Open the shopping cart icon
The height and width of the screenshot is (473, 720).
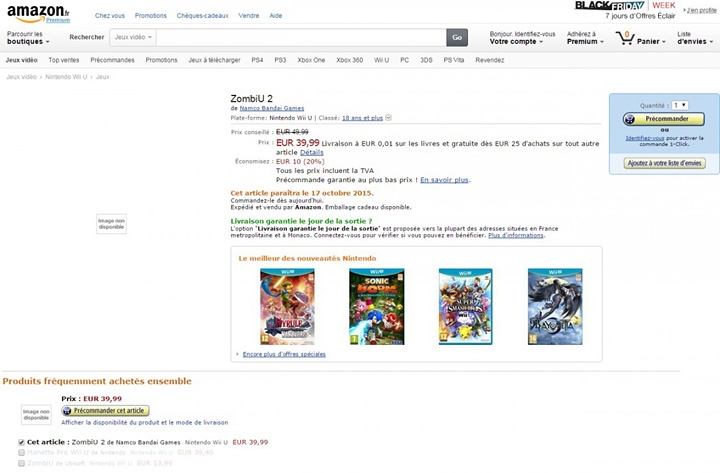click(626, 38)
